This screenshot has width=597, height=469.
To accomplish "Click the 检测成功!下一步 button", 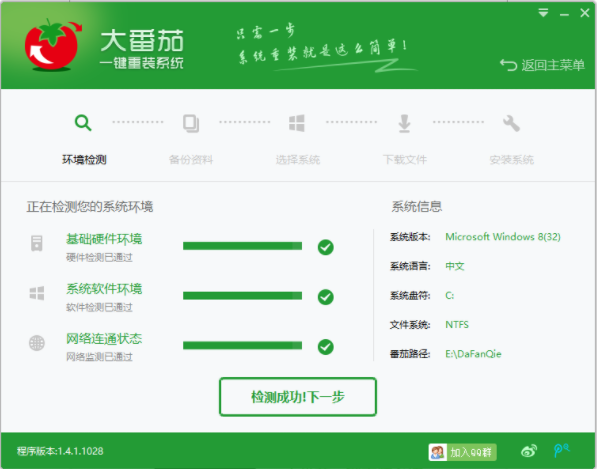I will (x=298, y=397).
